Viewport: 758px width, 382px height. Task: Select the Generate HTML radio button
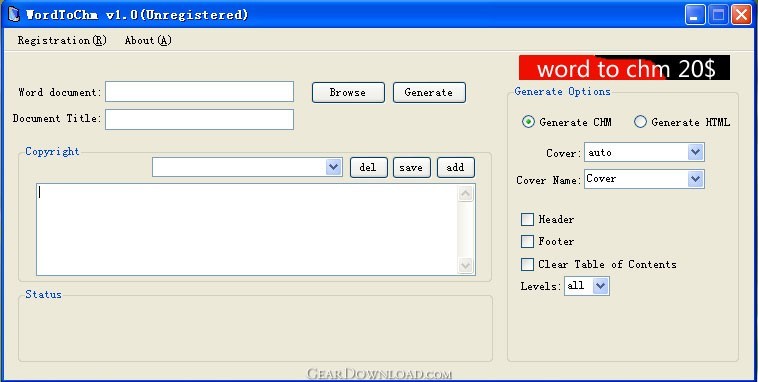click(640, 122)
